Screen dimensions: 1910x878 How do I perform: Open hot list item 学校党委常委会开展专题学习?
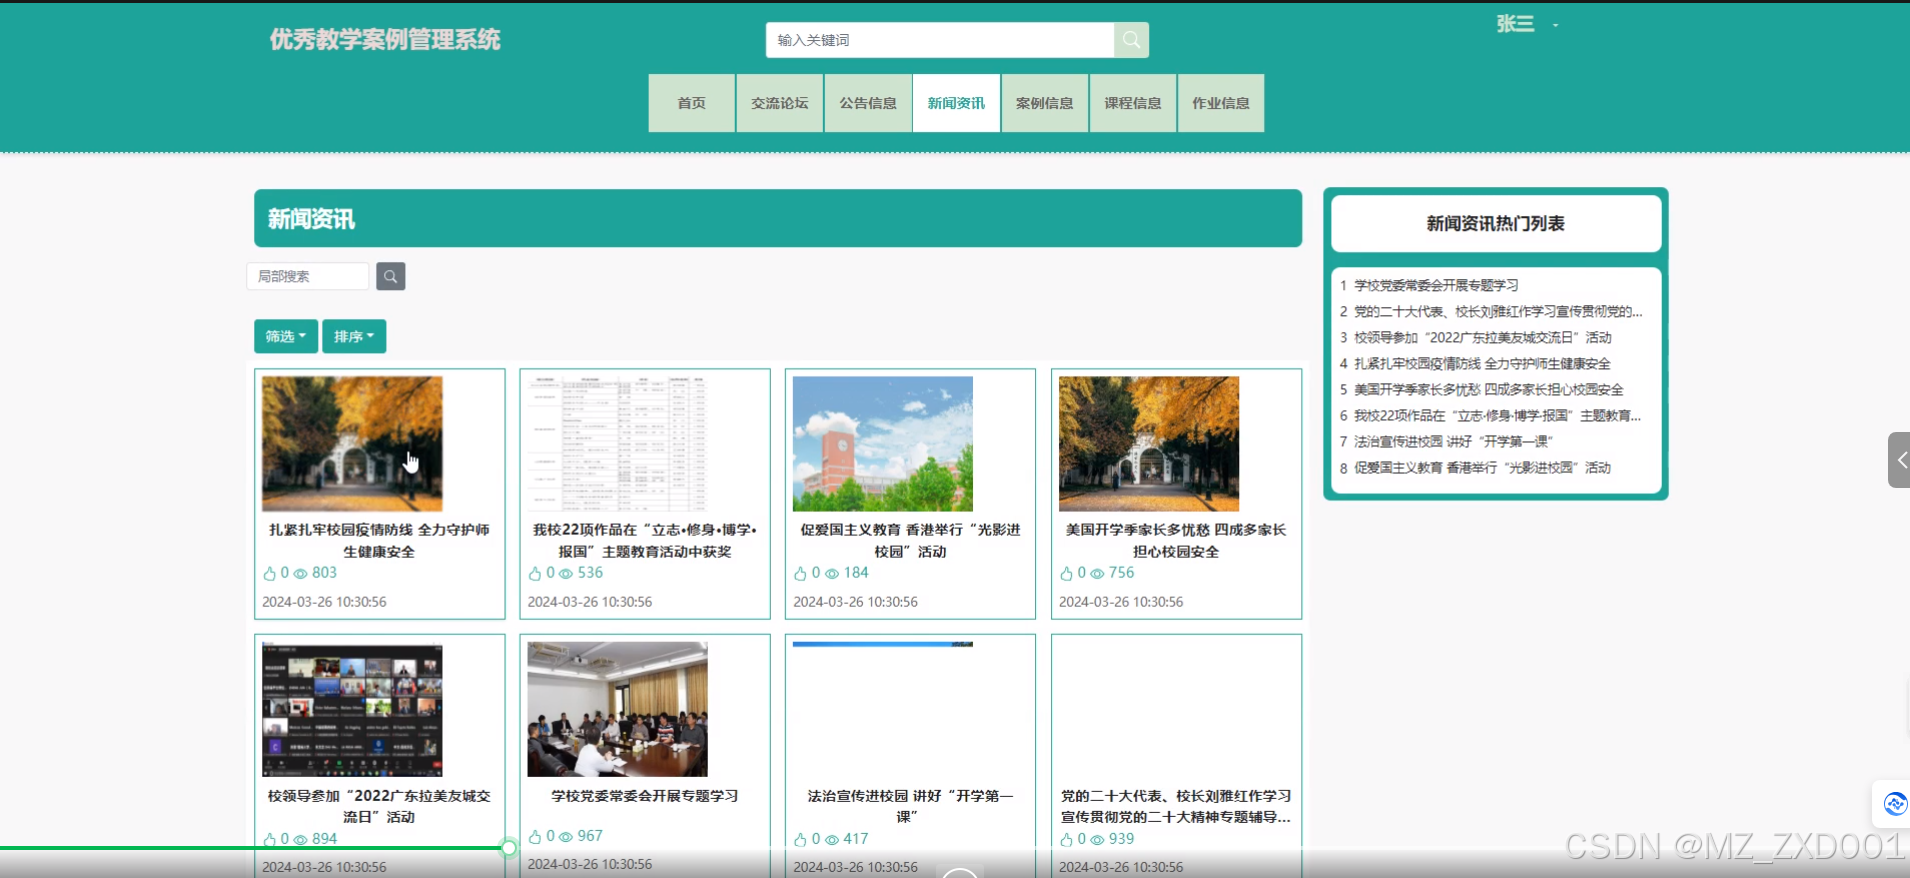[1436, 285]
